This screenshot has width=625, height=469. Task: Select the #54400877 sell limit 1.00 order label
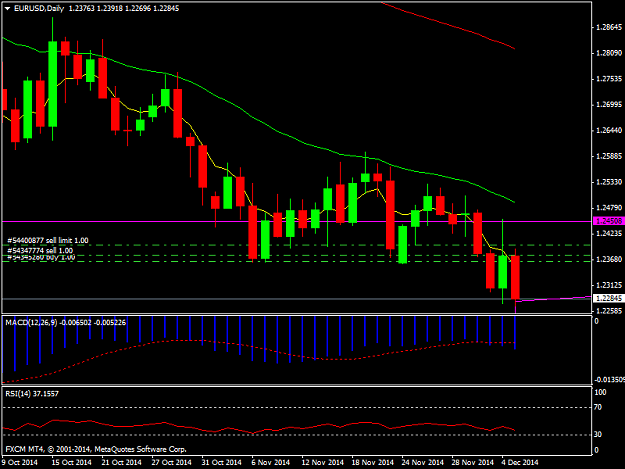coord(48,240)
